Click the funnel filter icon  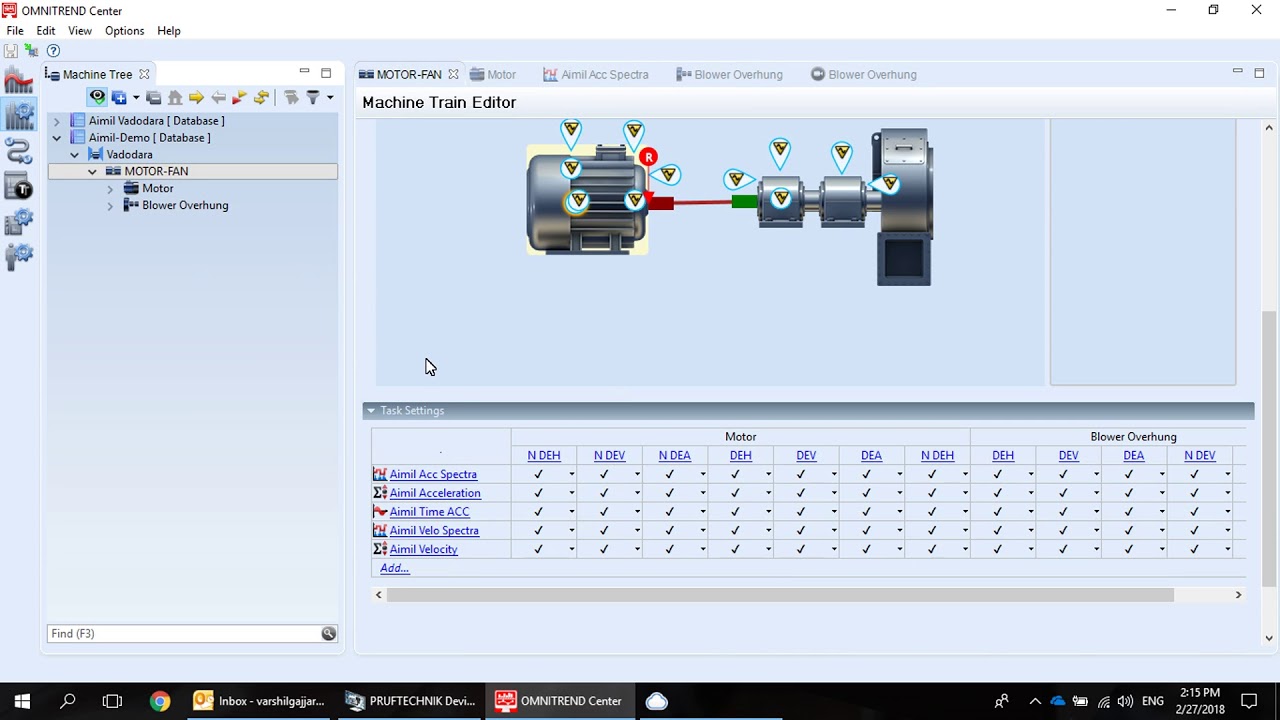[313, 97]
